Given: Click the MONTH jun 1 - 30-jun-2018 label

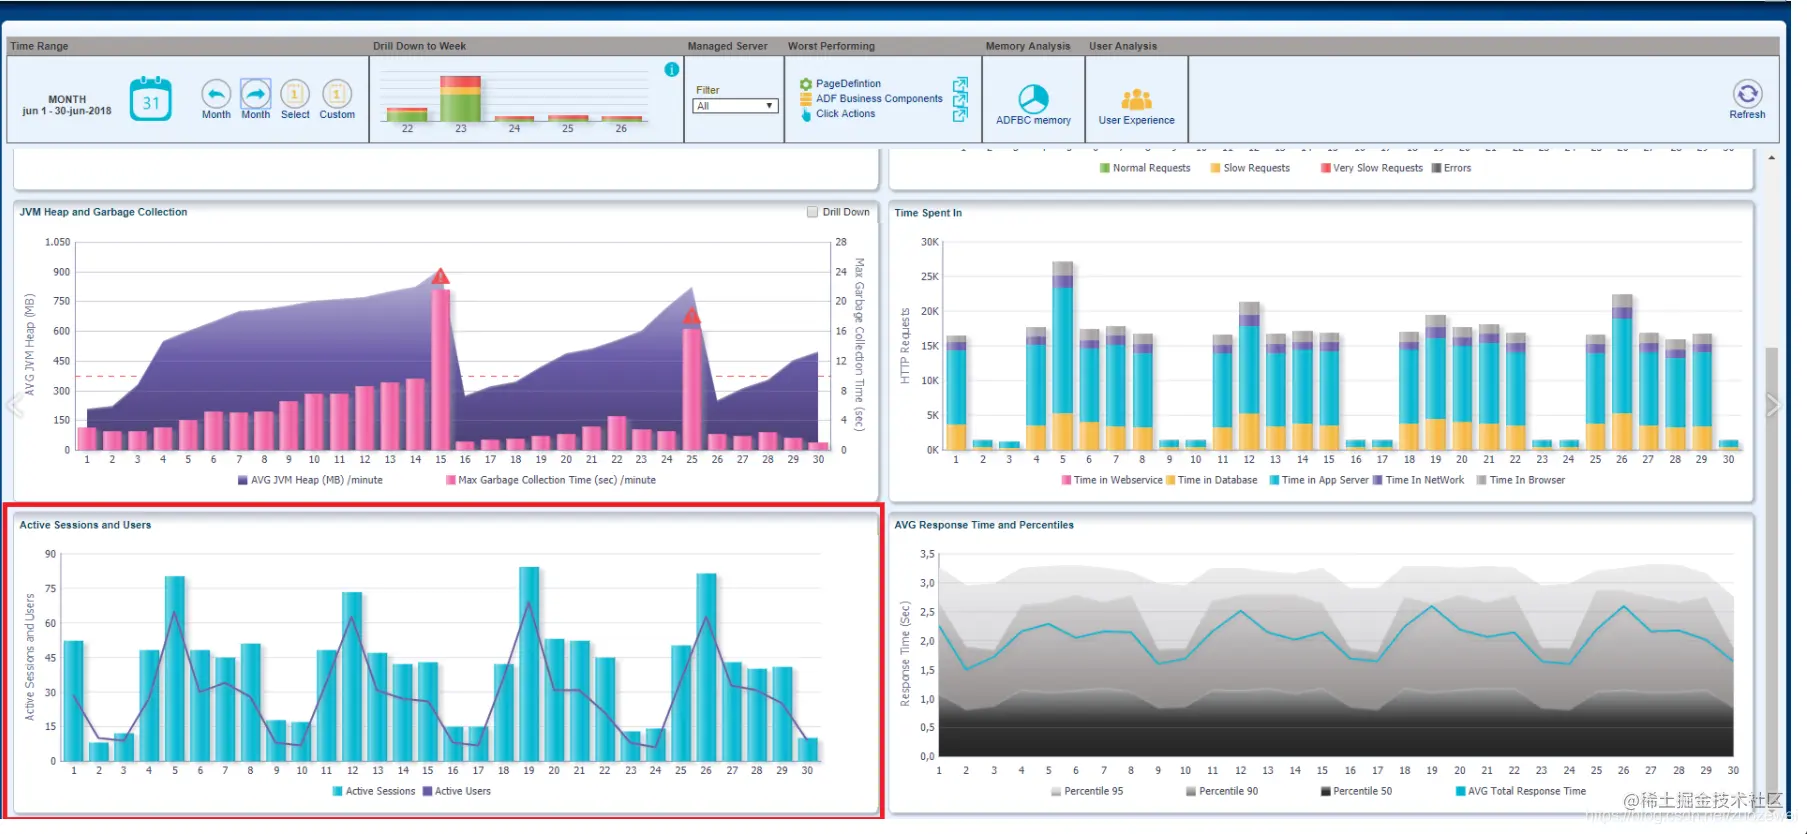Looking at the screenshot, I should pos(67,105).
